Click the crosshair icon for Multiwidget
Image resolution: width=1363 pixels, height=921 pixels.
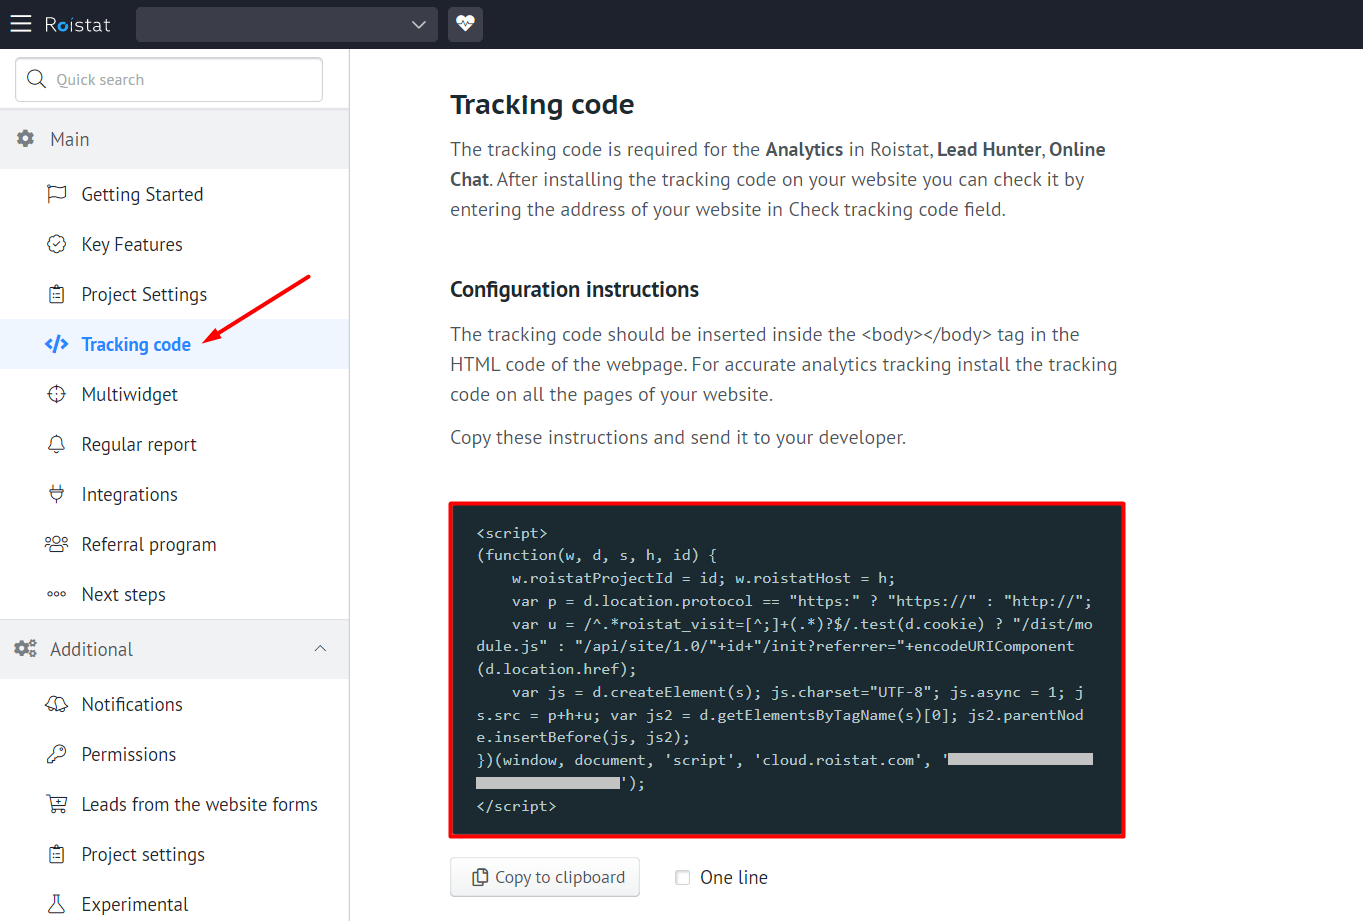pos(57,394)
